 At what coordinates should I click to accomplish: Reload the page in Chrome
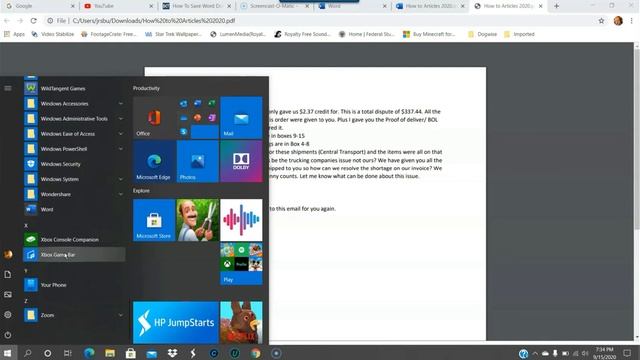[x=33, y=20]
